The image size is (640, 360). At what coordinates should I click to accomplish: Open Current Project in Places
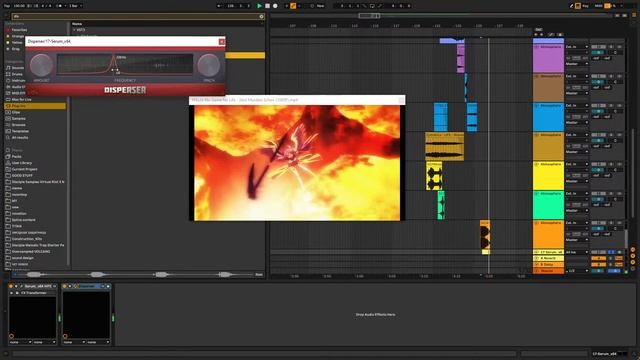24,169
